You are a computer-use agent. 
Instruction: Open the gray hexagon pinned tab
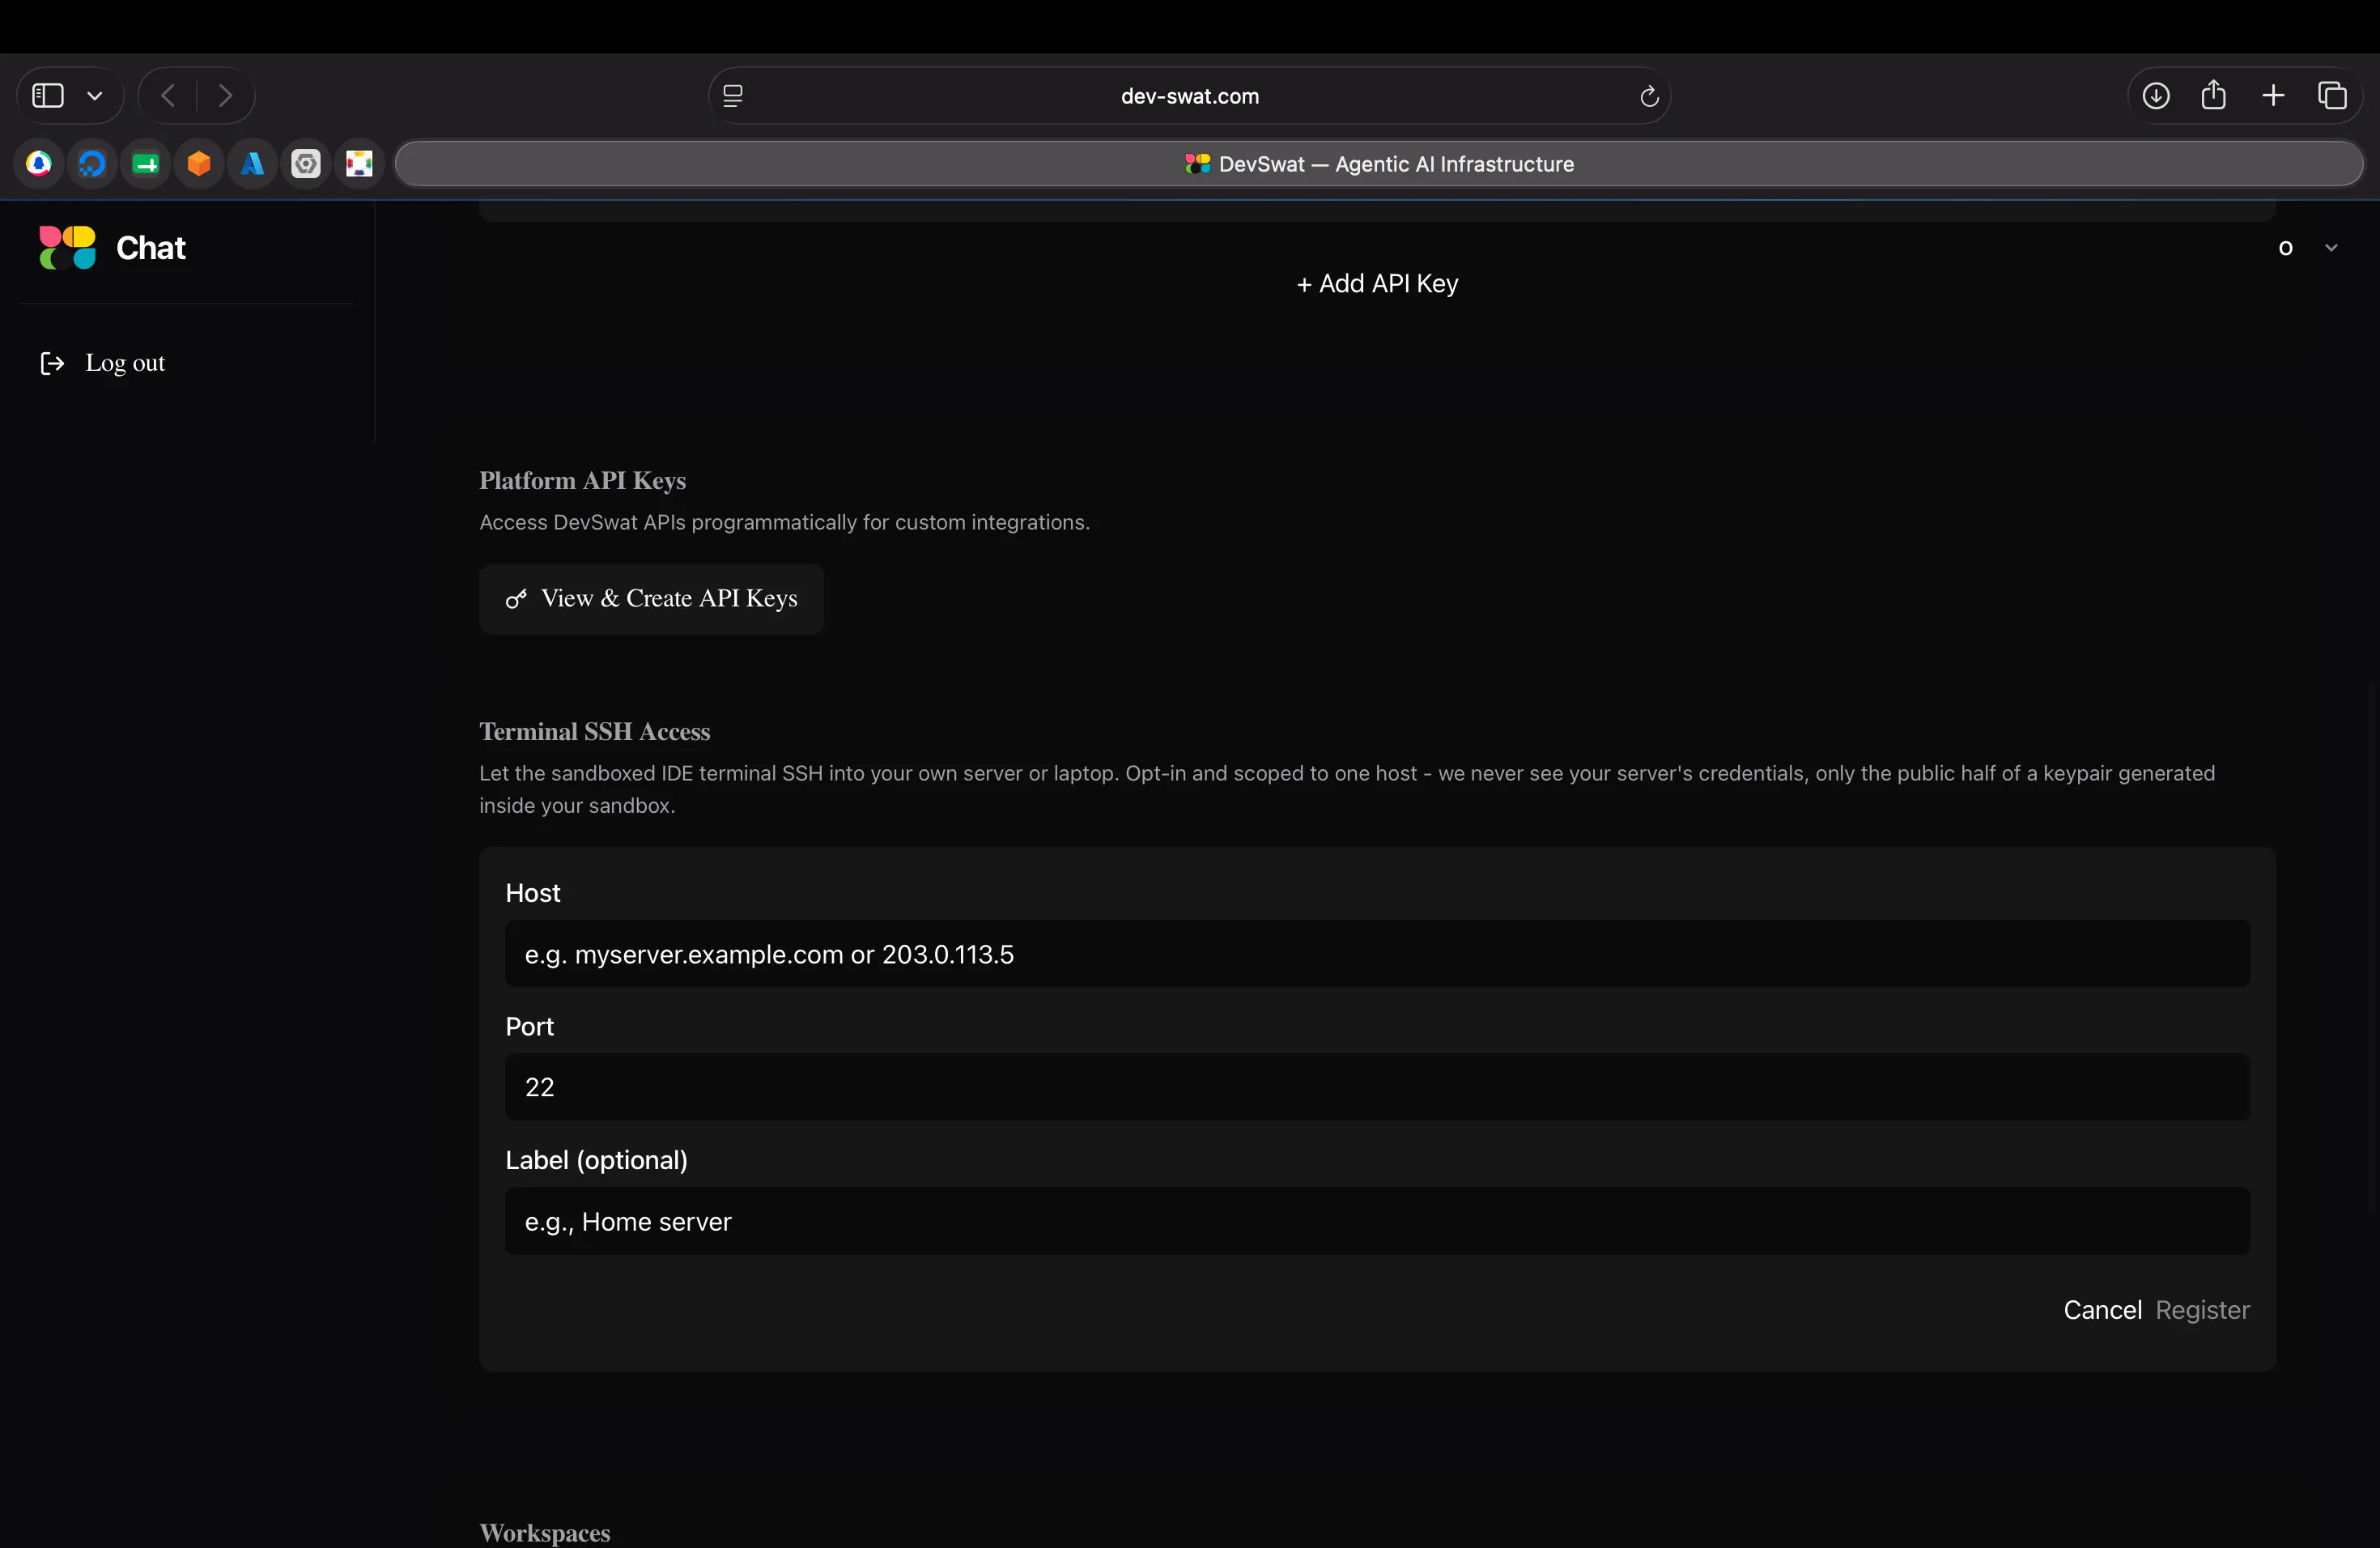pos(306,163)
